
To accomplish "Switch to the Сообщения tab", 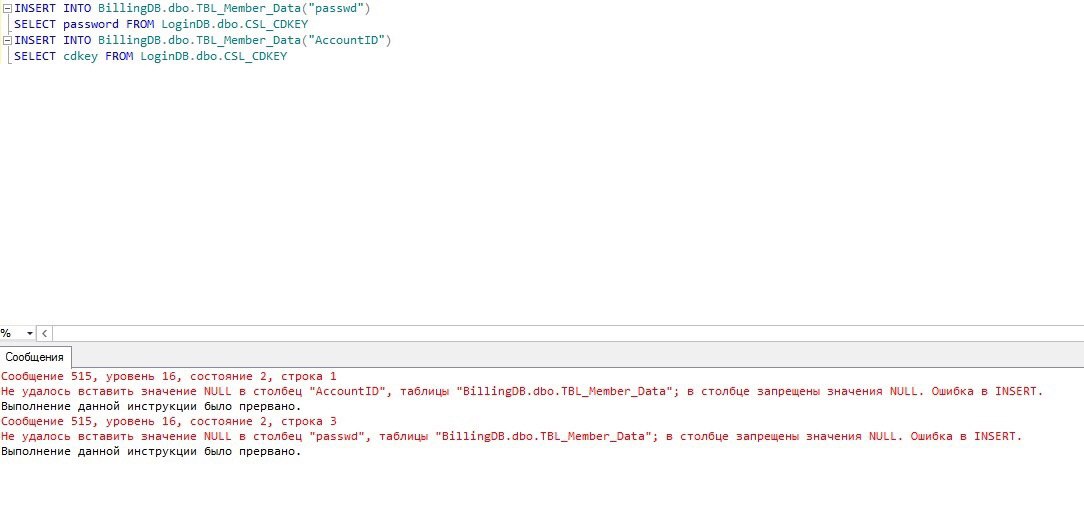I will (35, 357).
